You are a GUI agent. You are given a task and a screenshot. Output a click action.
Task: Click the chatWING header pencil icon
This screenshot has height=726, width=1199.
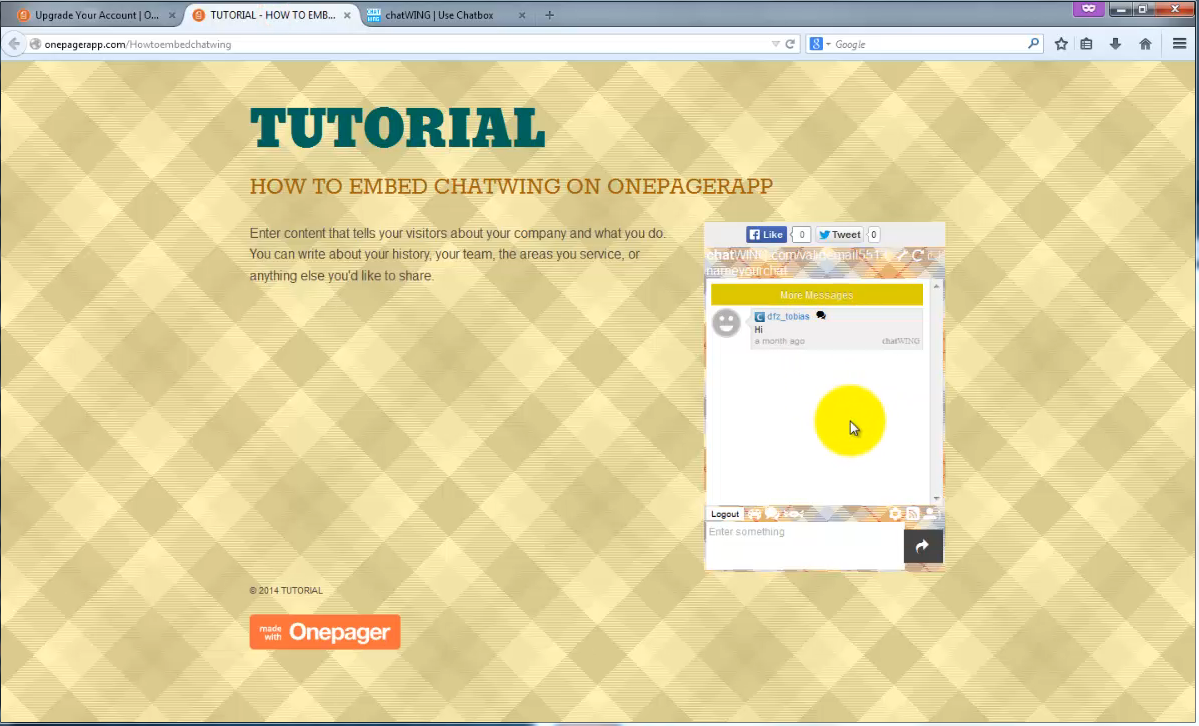point(902,256)
